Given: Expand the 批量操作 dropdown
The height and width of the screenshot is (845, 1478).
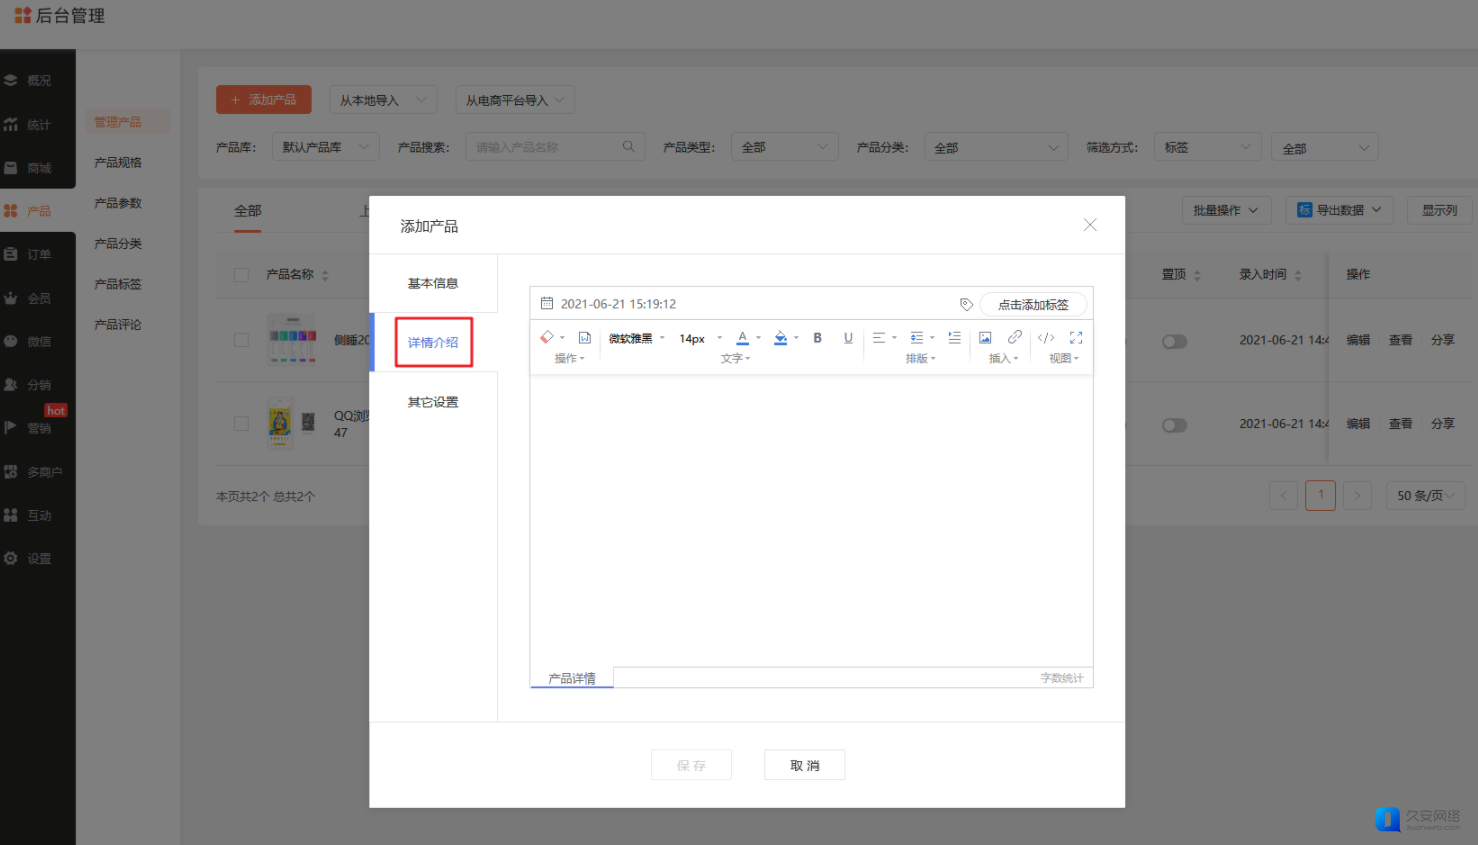Looking at the screenshot, I should 1226,210.
